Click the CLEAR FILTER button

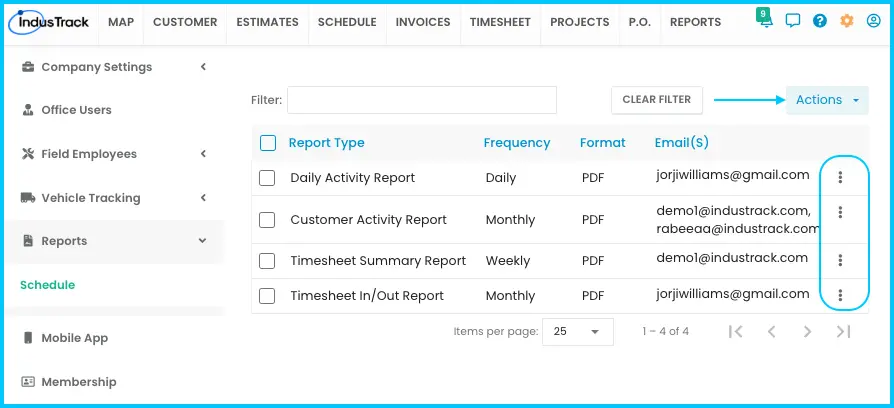pos(657,100)
